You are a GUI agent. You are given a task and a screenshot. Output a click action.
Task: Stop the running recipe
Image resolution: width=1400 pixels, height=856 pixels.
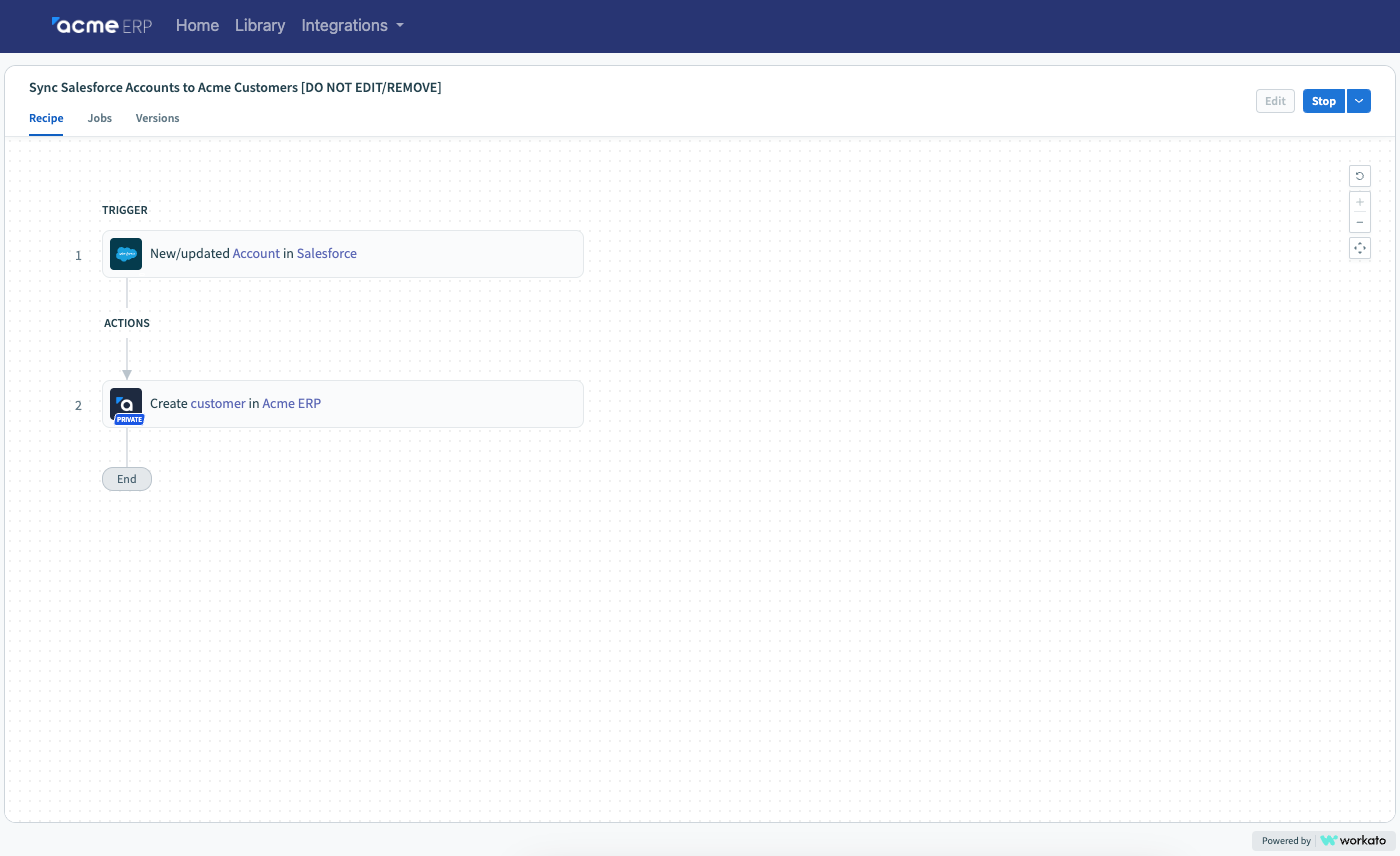[1323, 100]
